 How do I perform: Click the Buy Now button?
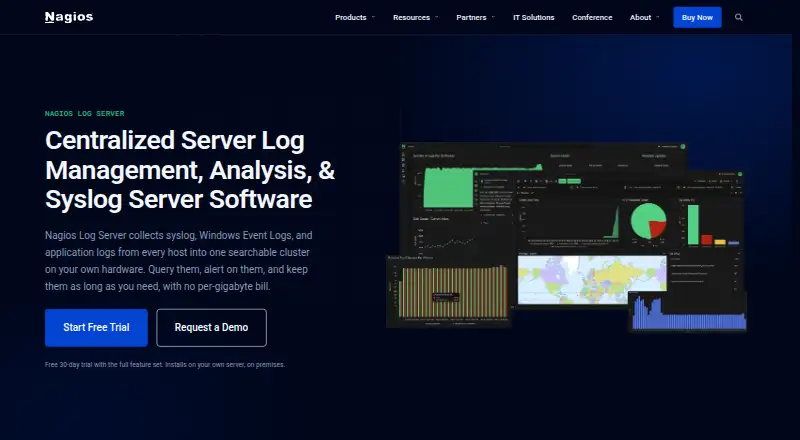click(697, 17)
